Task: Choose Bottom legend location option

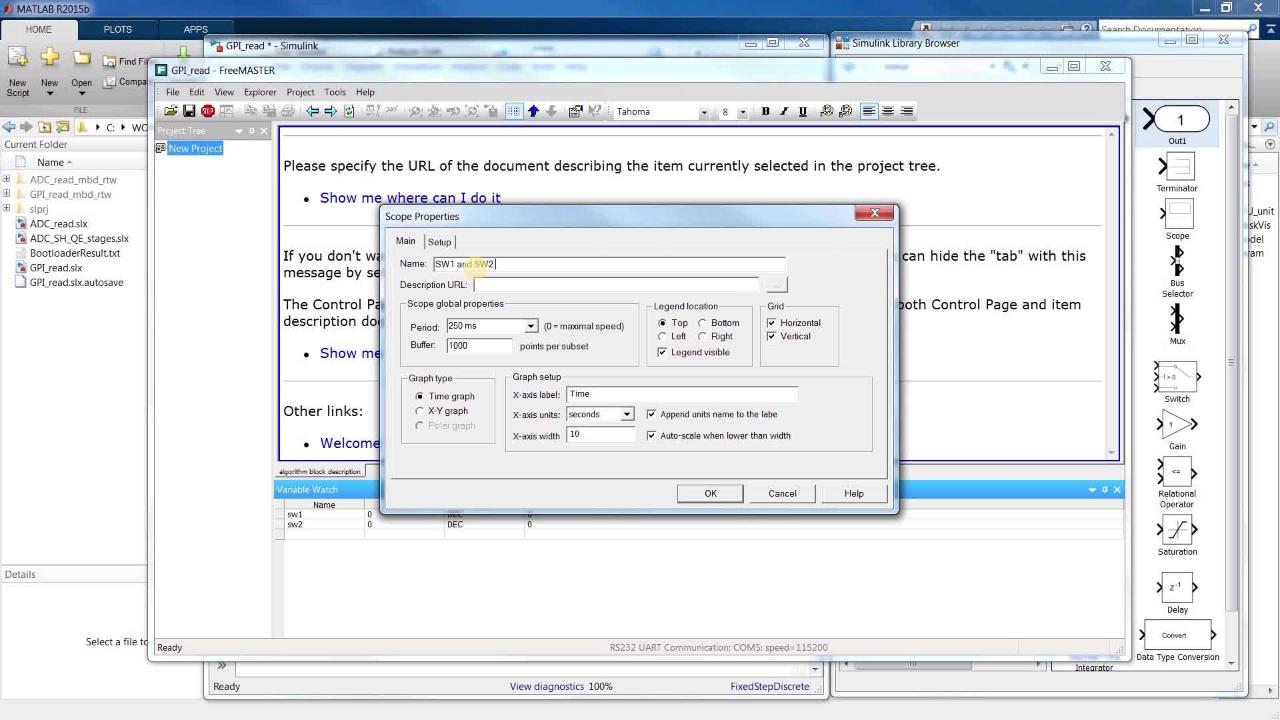Action: click(x=702, y=323)
